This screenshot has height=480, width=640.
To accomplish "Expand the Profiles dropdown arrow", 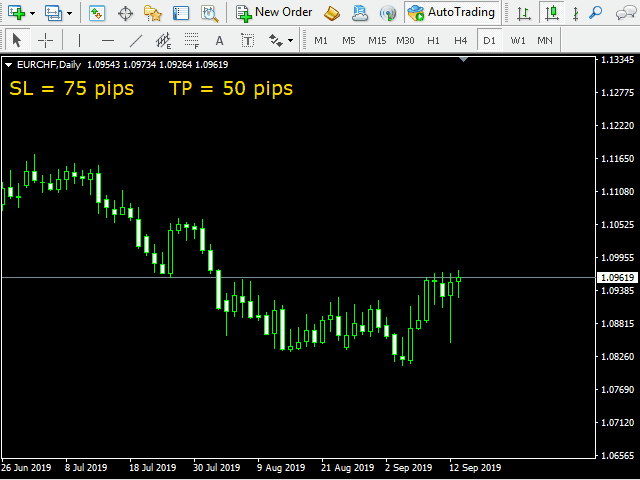I will point(70,13).
